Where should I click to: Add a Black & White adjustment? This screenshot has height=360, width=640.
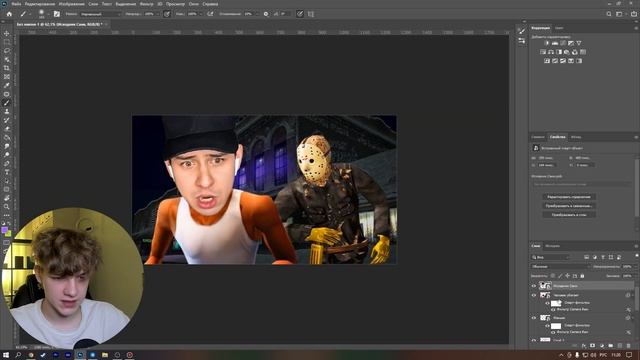[559, 52]
